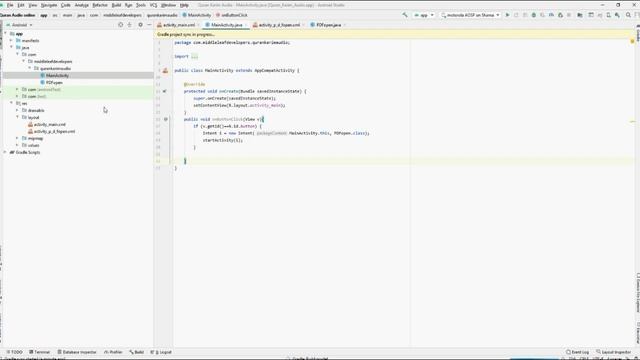Open the Layout Inspector tool window

pyautogui.click(x=613, y=352)
